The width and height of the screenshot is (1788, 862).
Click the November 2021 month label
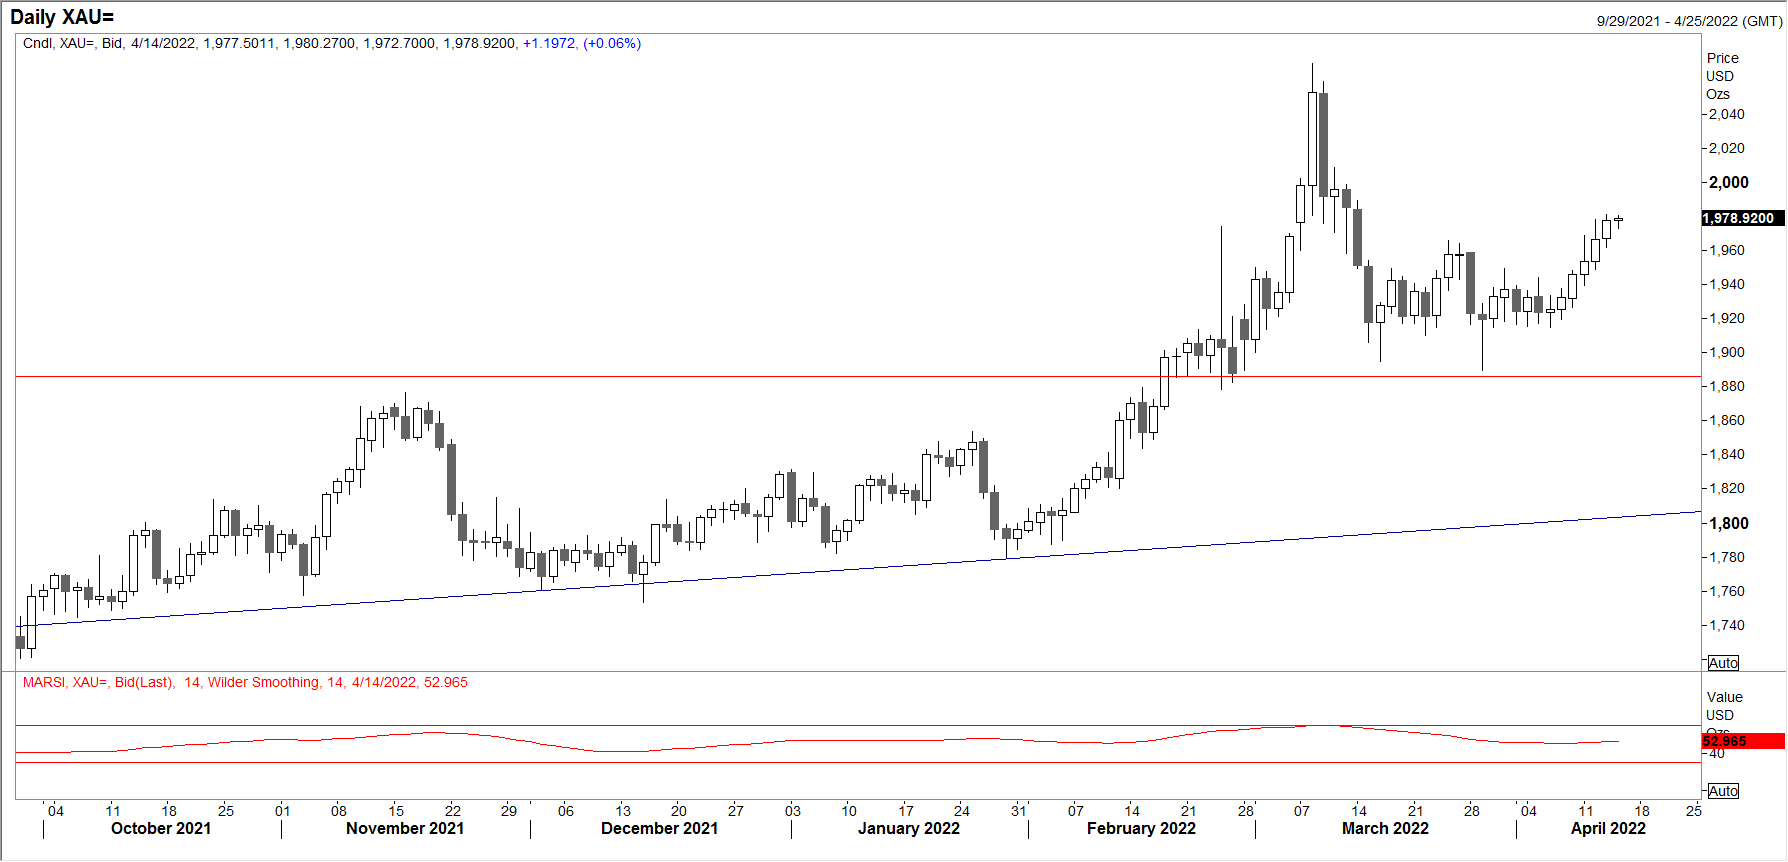[405, 828]
